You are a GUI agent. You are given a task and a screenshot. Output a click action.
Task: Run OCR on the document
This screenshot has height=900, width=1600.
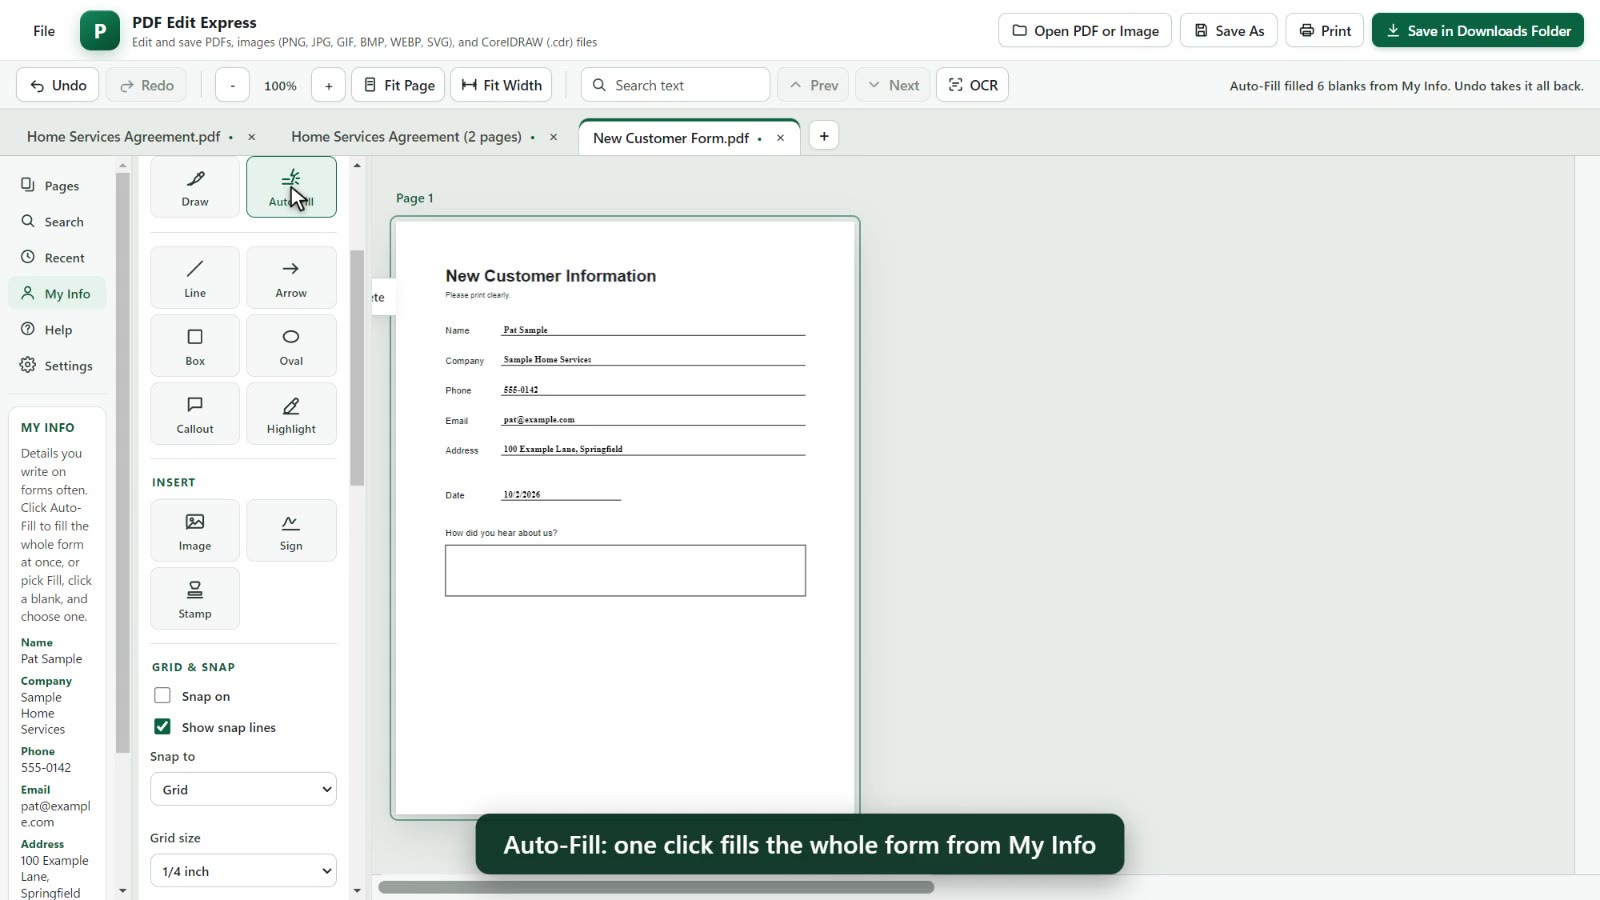(x=972, y=85)
